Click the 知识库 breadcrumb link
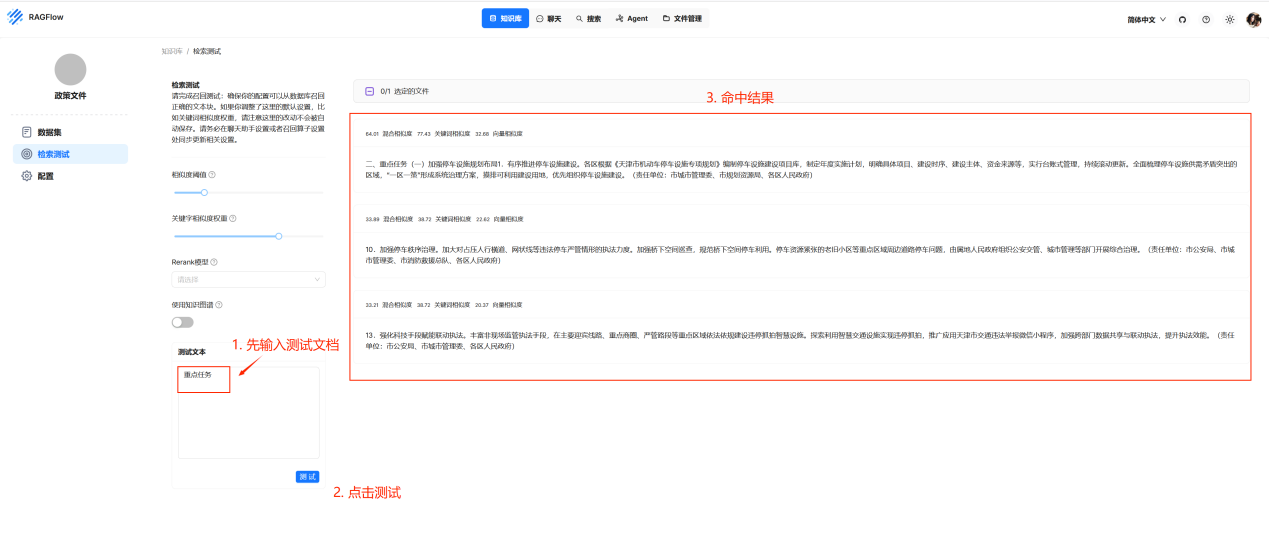Image resolution: width=1269 pixels, height=540 pixels. coord(171,51)
